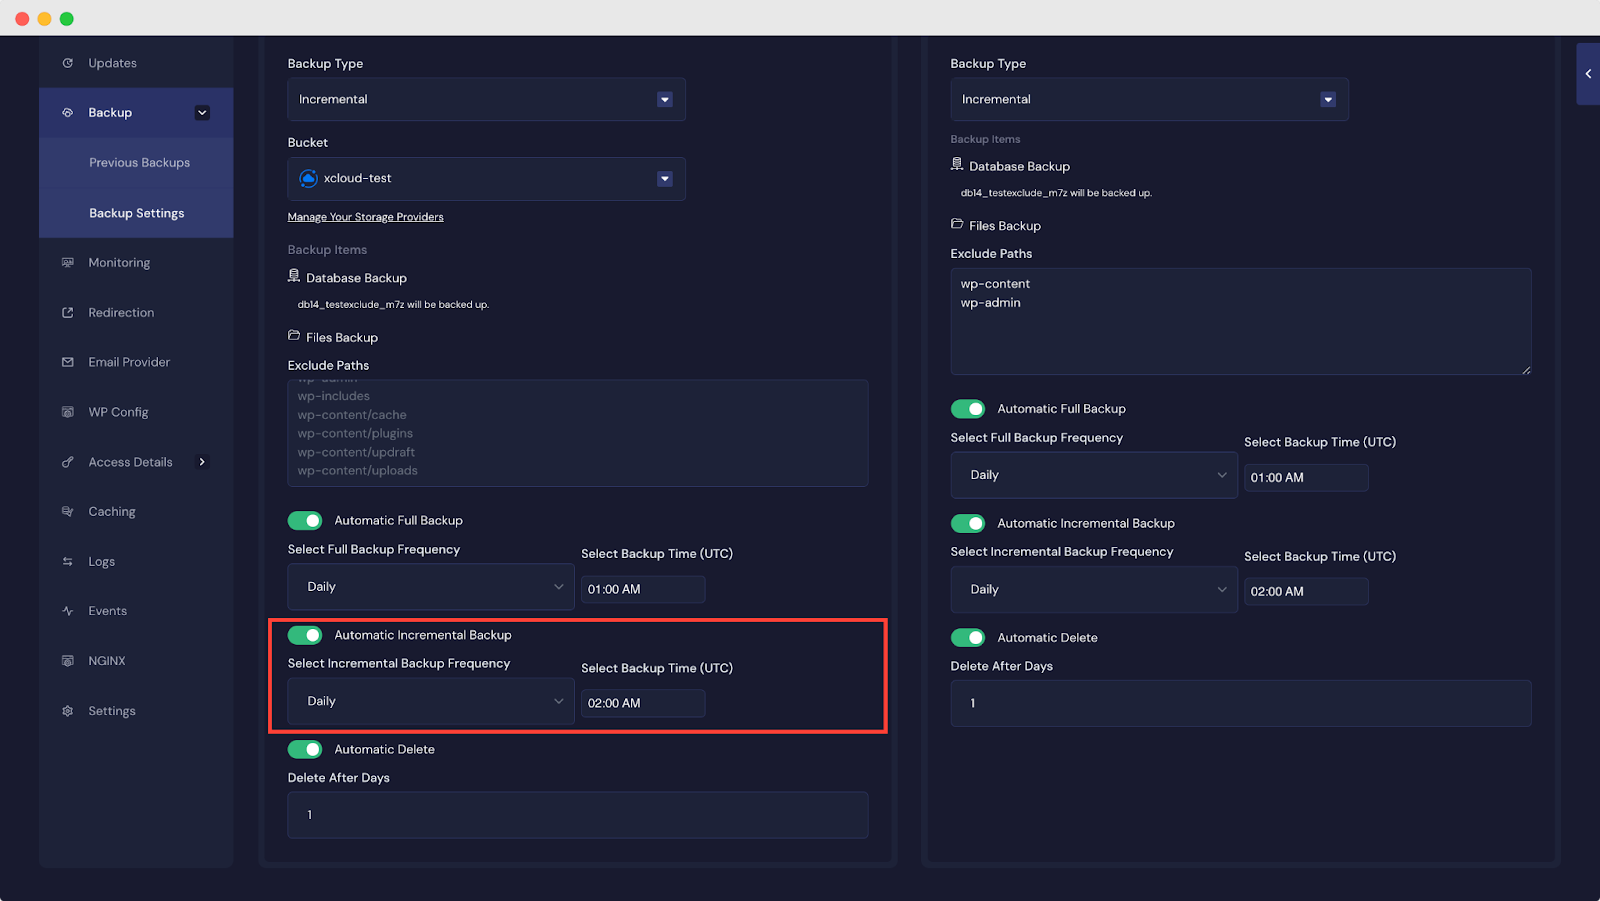The image size is (1600, 901).
Task: Expand the Access Details menu item
Action: click(x=130, y=461)
